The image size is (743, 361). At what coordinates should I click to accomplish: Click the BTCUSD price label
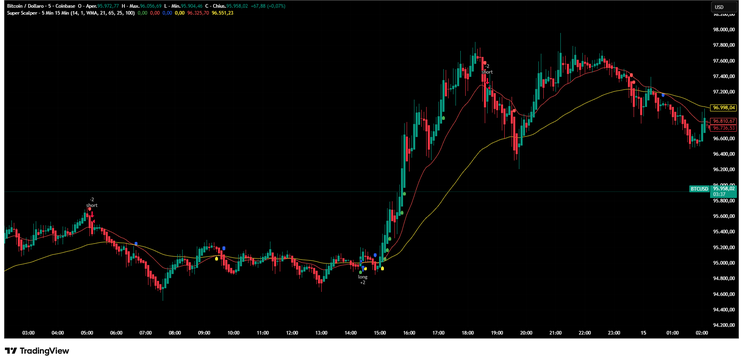pos(699,189)
